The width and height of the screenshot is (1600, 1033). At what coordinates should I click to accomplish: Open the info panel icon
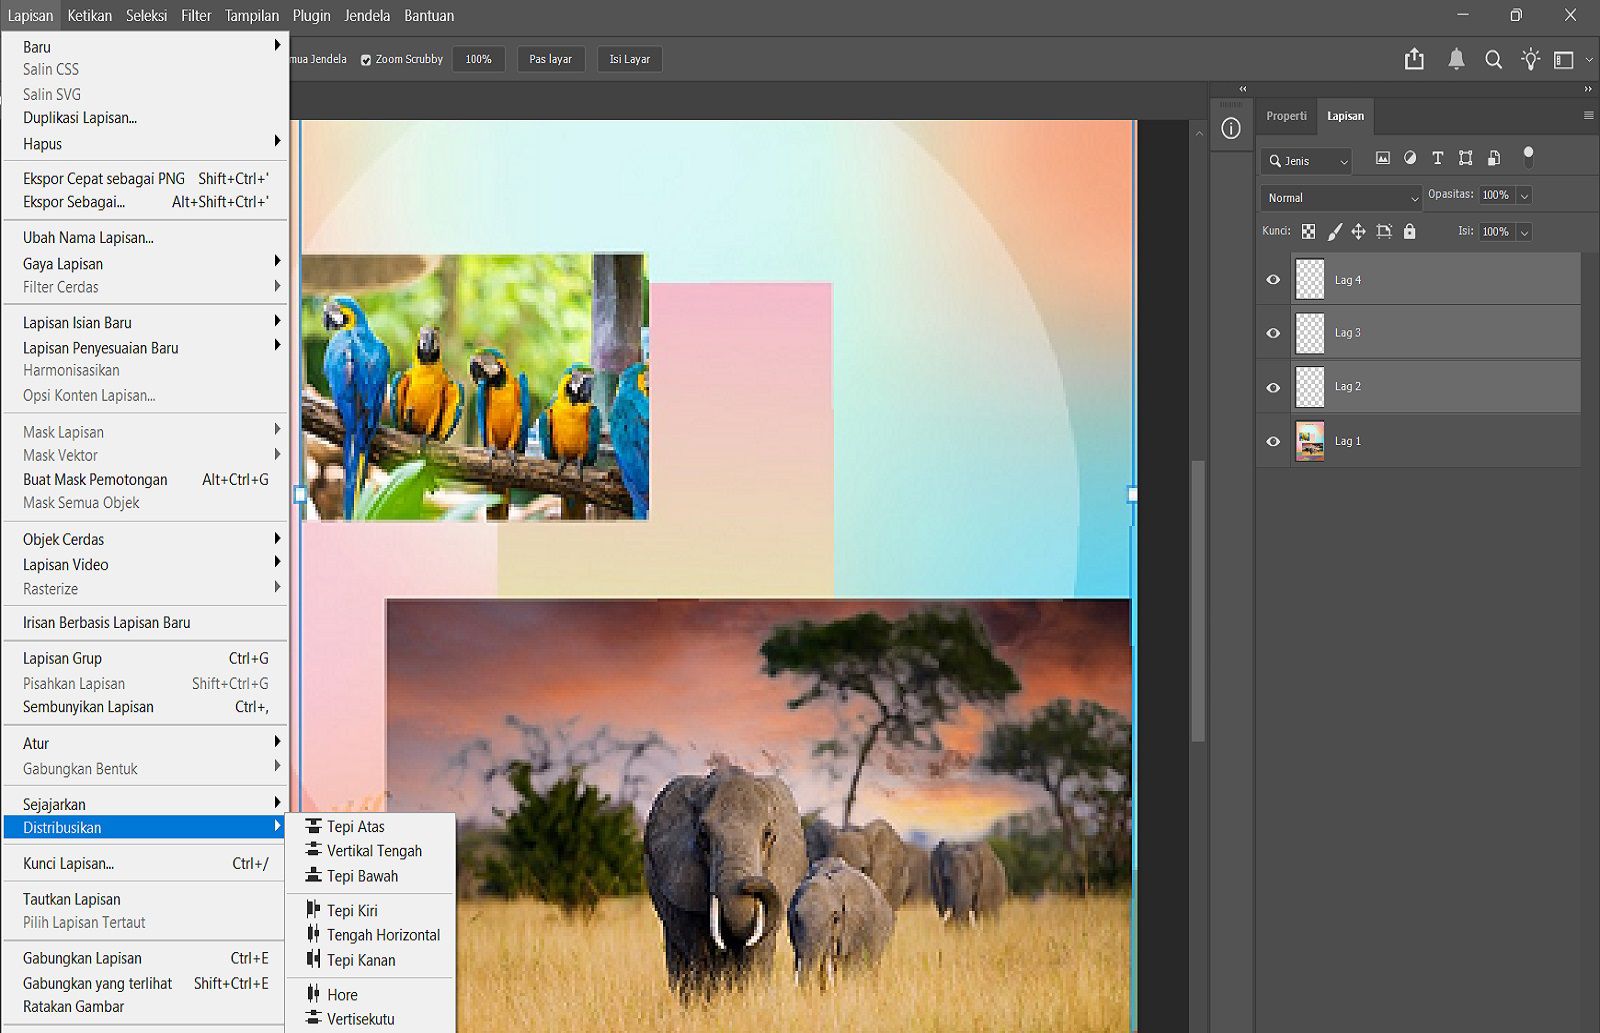pos(1231,129)
